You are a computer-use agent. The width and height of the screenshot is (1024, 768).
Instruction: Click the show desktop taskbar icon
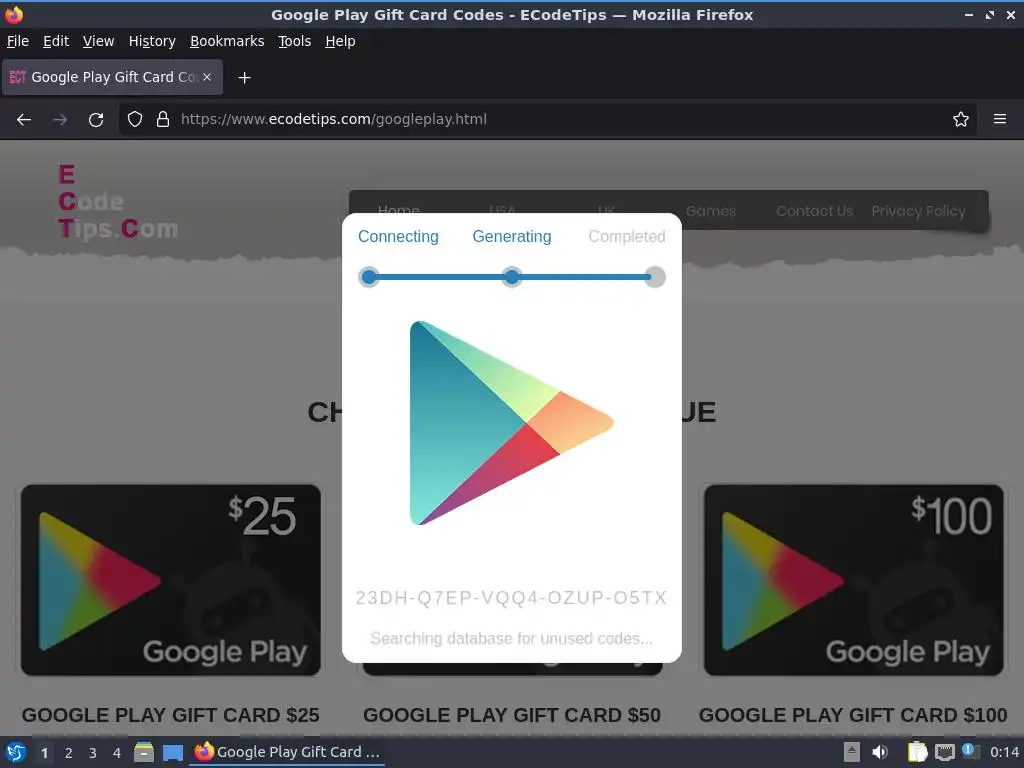(173, 752)
